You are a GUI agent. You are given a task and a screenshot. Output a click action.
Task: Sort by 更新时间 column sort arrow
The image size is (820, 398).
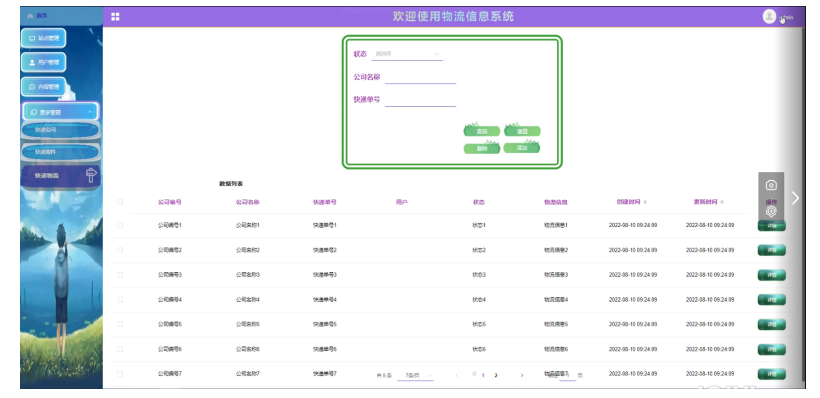tap(722, 202)
